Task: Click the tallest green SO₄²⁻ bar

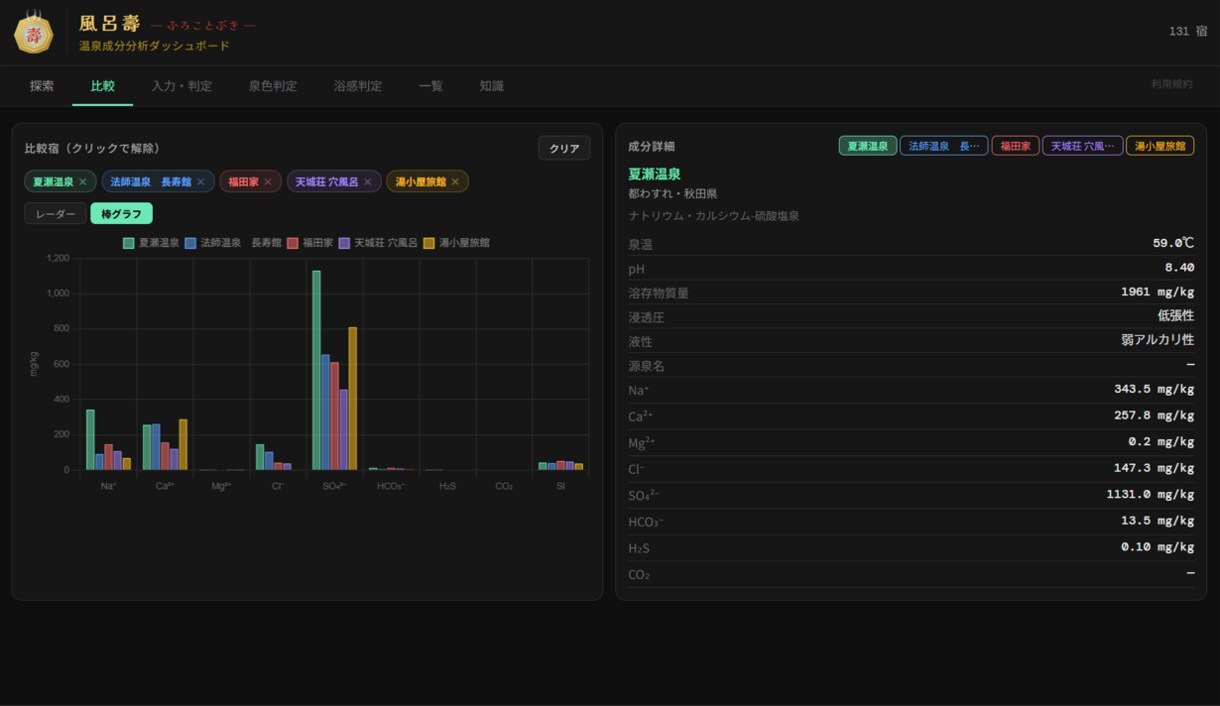Action: [316, 370]
